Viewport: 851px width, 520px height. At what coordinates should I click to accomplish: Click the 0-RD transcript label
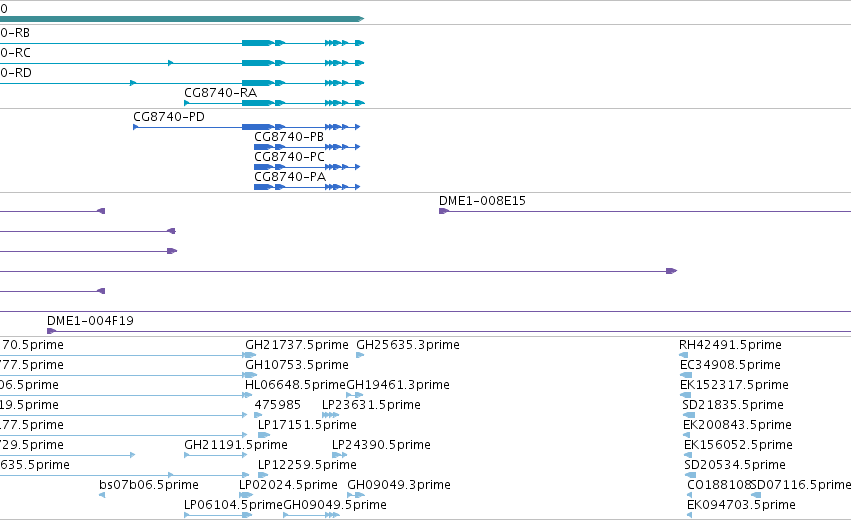16,73
